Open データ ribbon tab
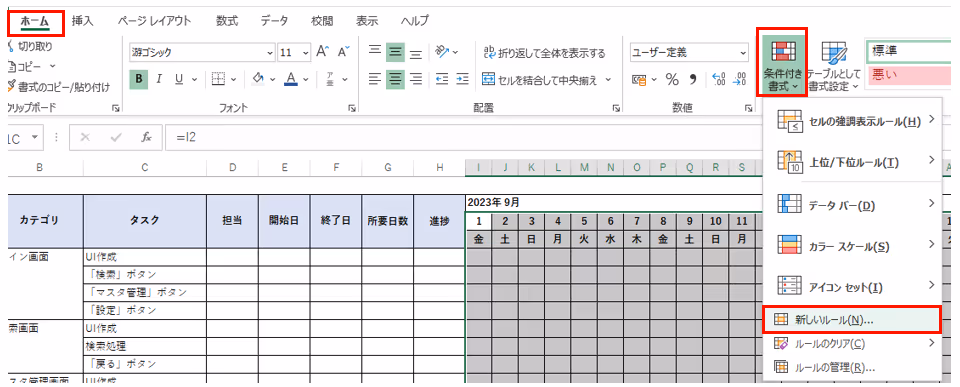The image size is (960, 387). pos(274,21)
